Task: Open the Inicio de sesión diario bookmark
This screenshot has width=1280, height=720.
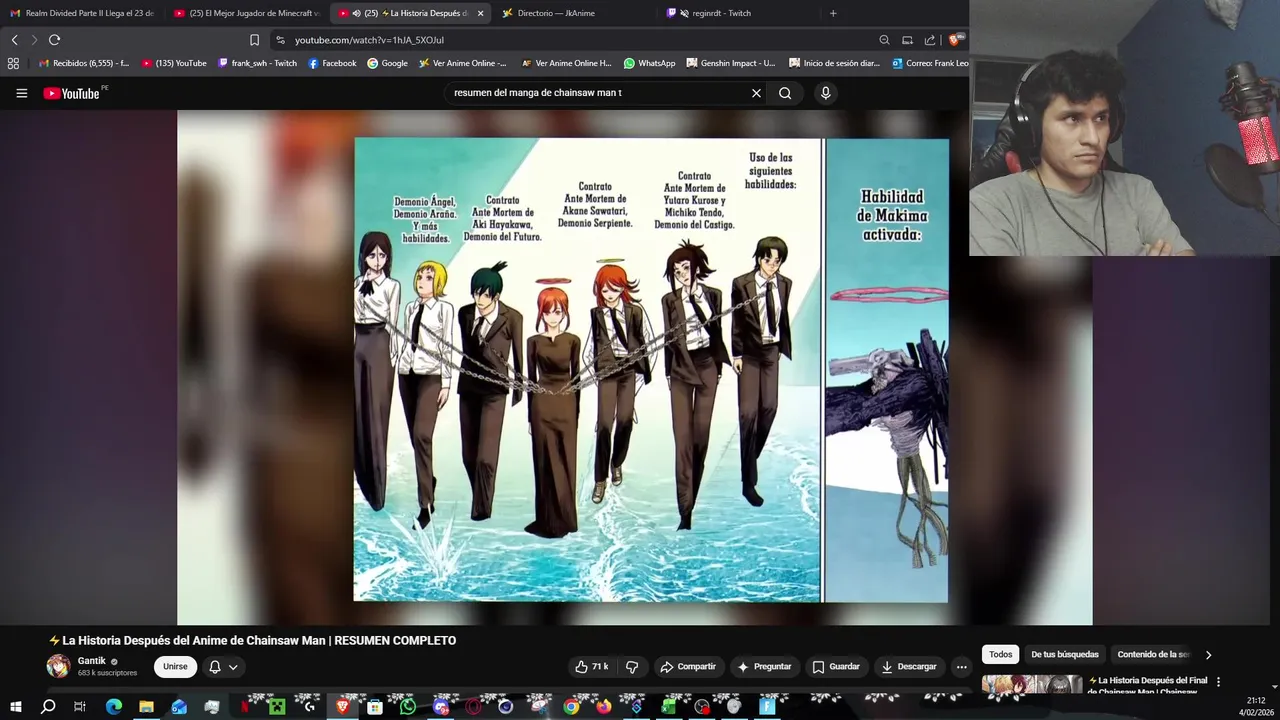Action: pos(834,63)
